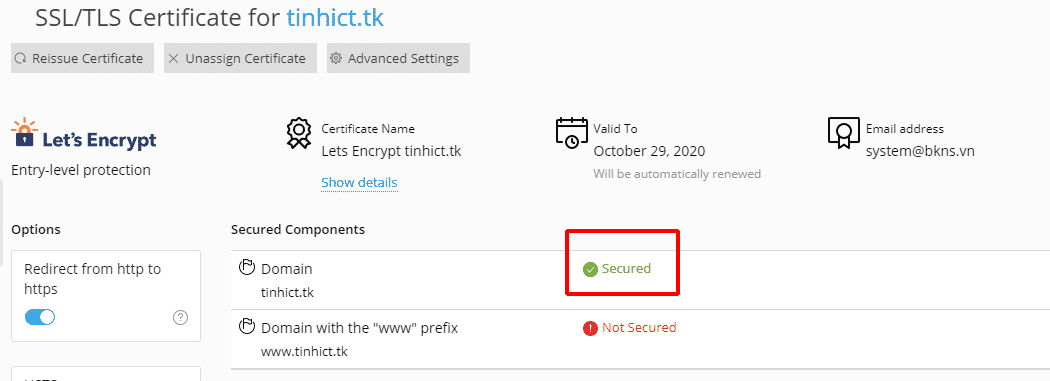Click the Not Secured status text
The height and width of the screenshot is (381, 1050).
pos(639,327)
